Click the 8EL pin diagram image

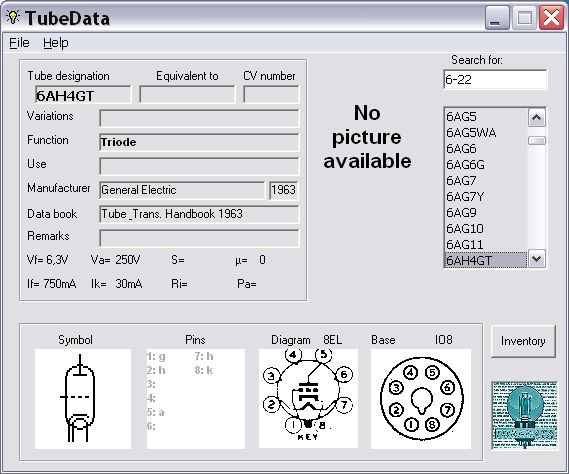coord(308,399)
